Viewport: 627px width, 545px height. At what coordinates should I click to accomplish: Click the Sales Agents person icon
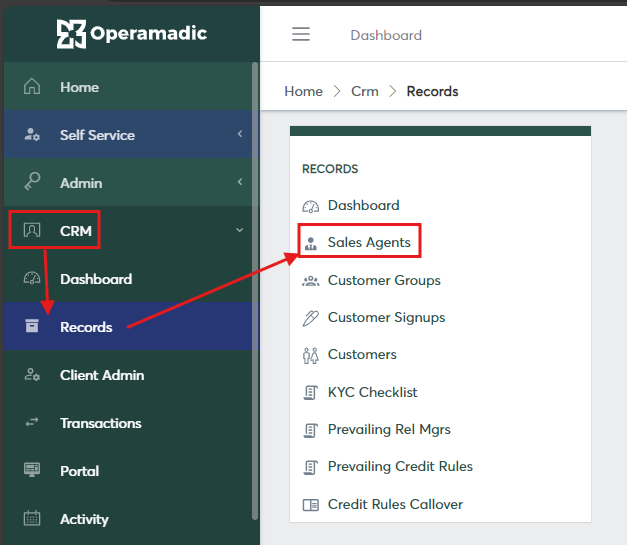pos(311,243)
